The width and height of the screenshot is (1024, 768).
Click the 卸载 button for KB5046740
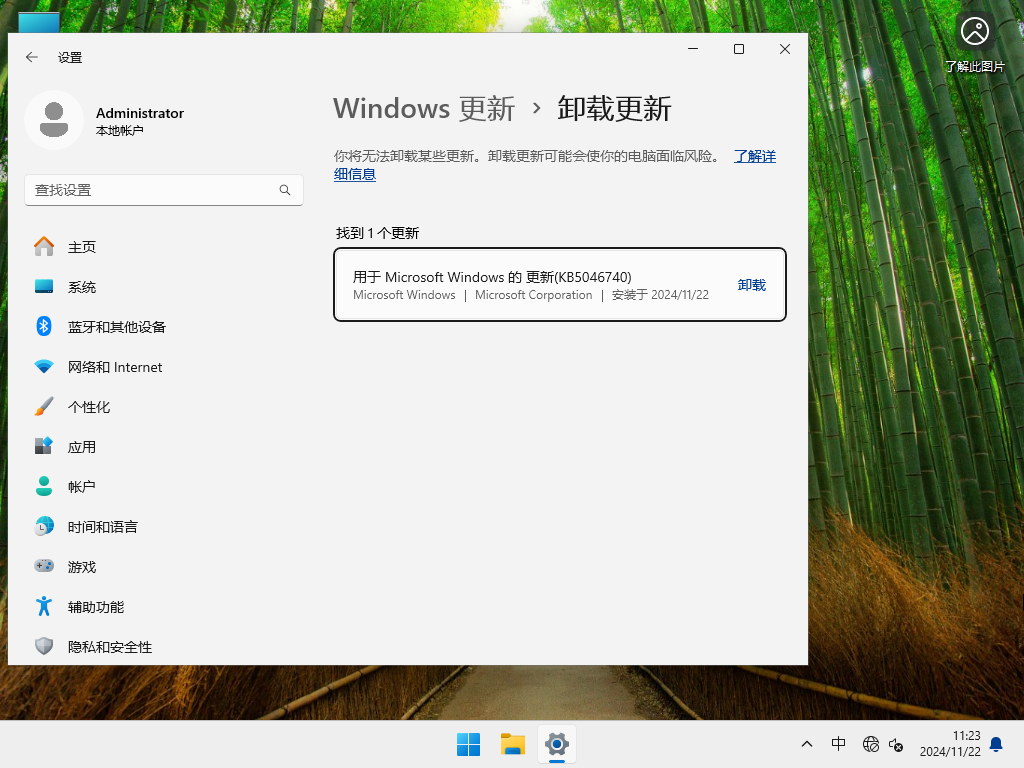pyautogui.click(x=751, y=284)
